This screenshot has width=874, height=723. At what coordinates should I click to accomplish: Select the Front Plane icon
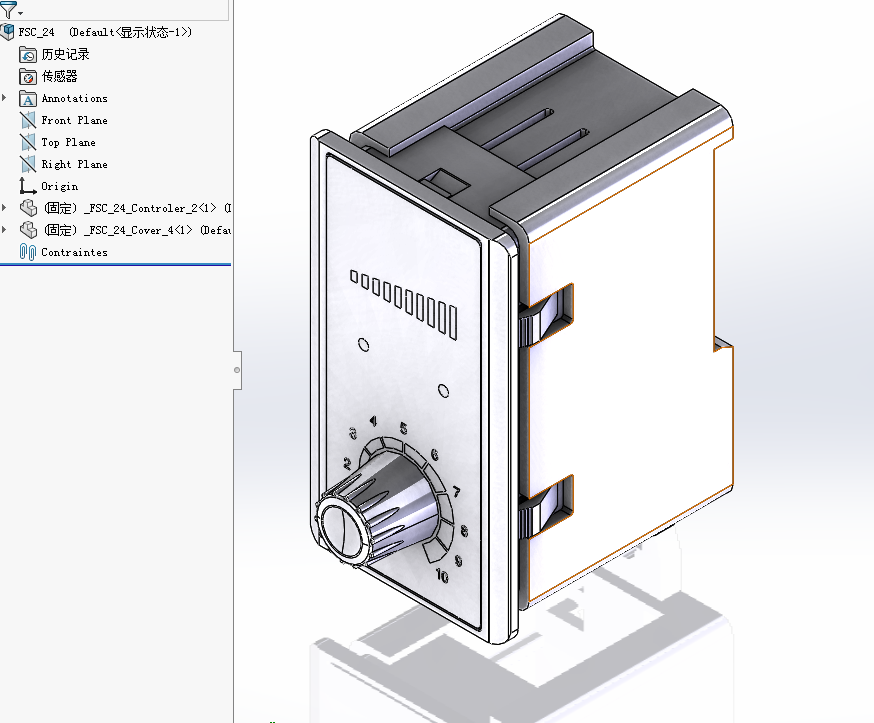point(28,120)
